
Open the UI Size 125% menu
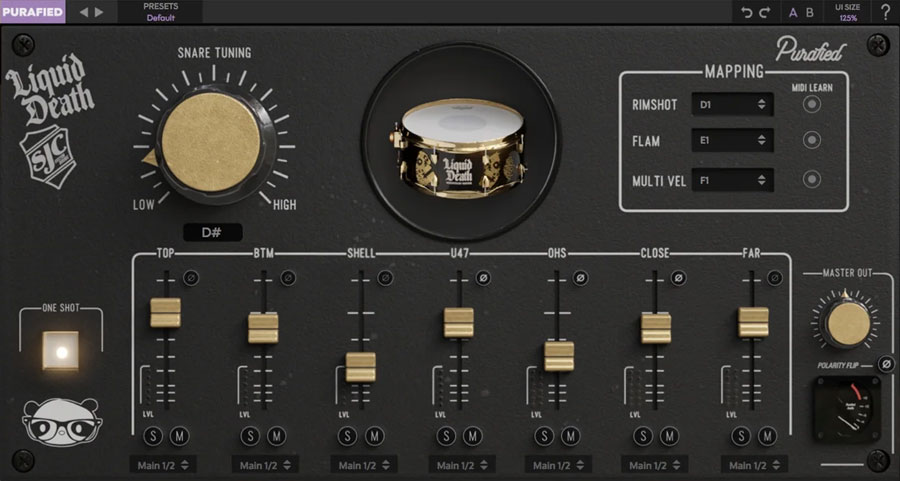pyautogui.click(x=848, y=12)
